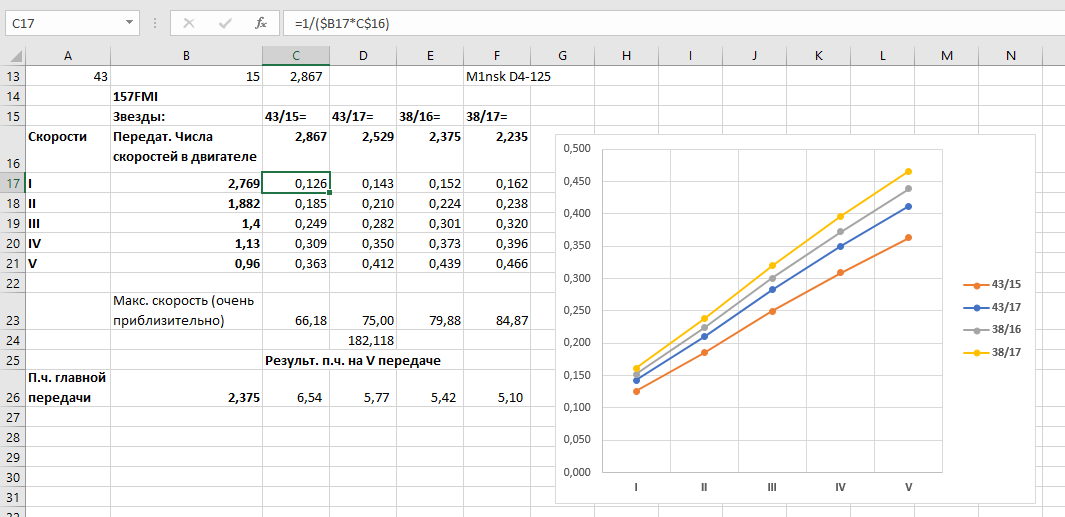
Task: Select cell with 157FMI text
Action: coord(186,97)
